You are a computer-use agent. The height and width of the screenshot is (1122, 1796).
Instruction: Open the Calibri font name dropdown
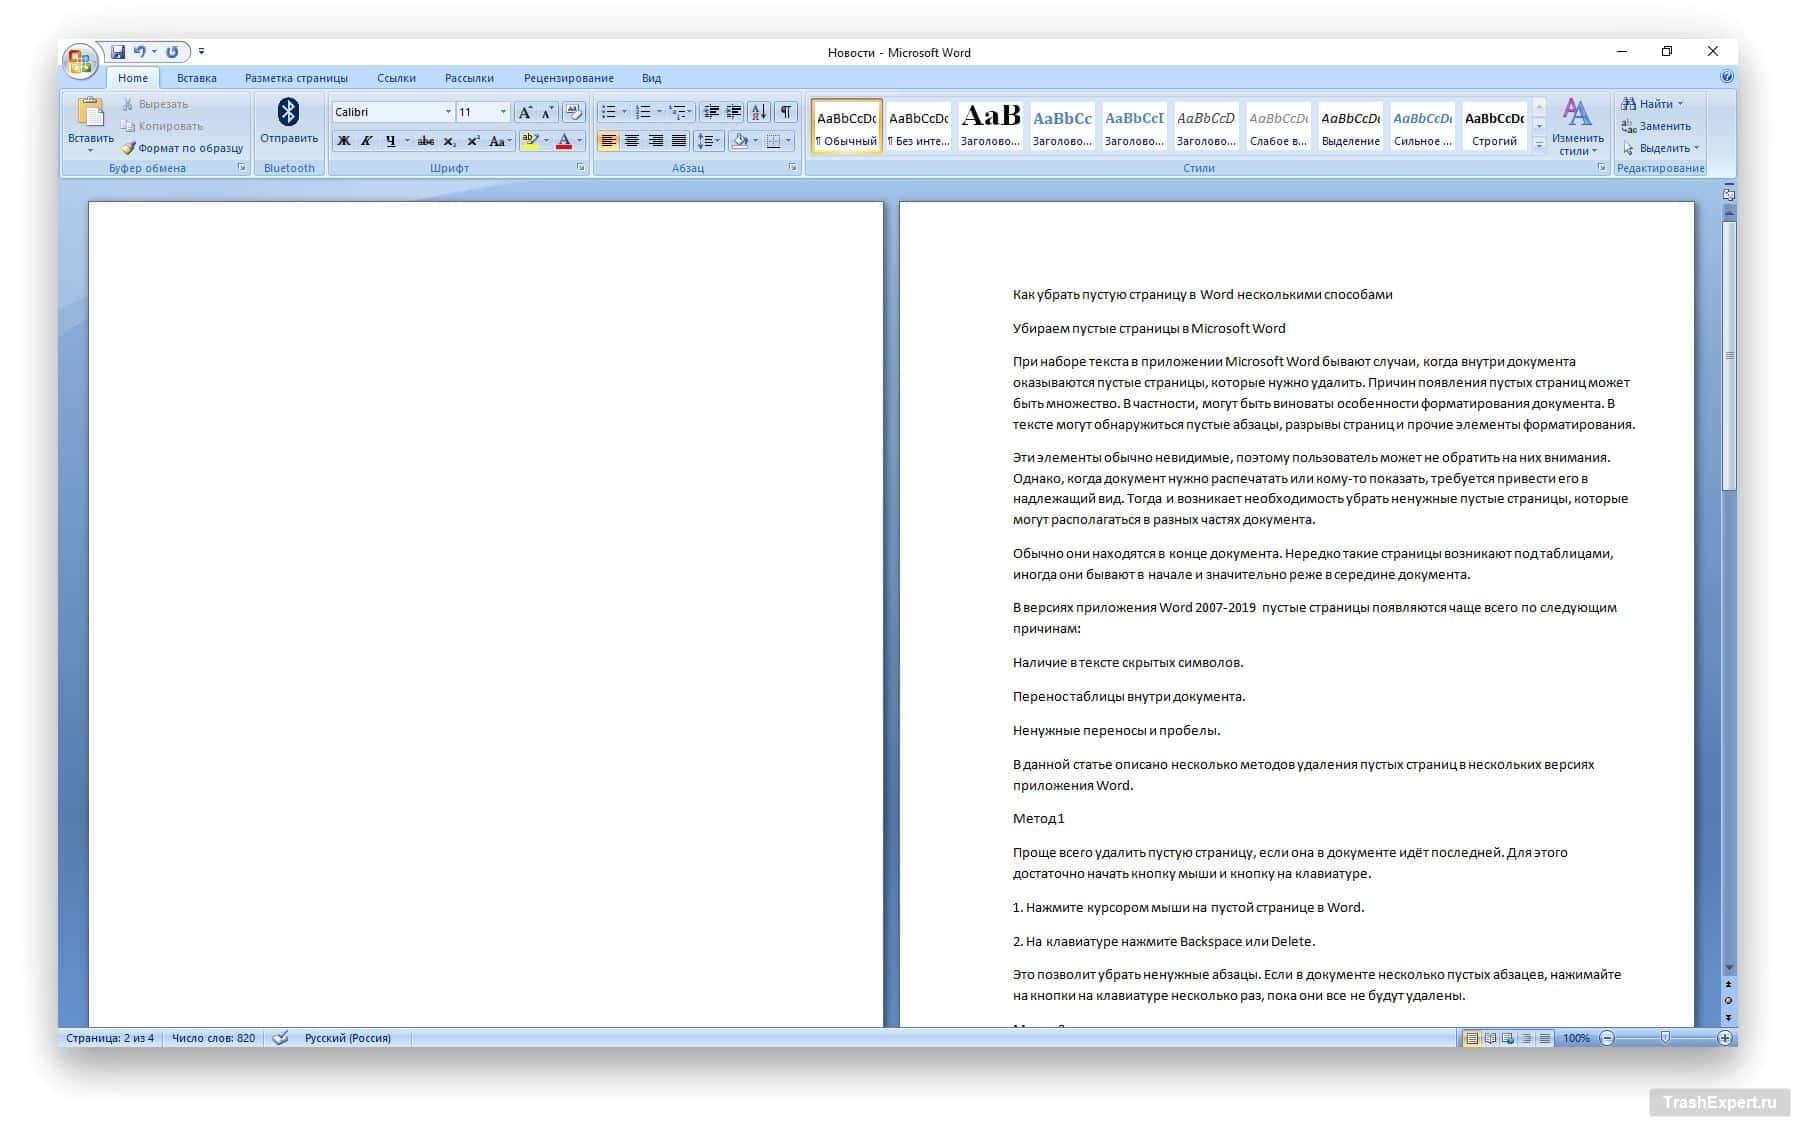click(x=448, y=112)
